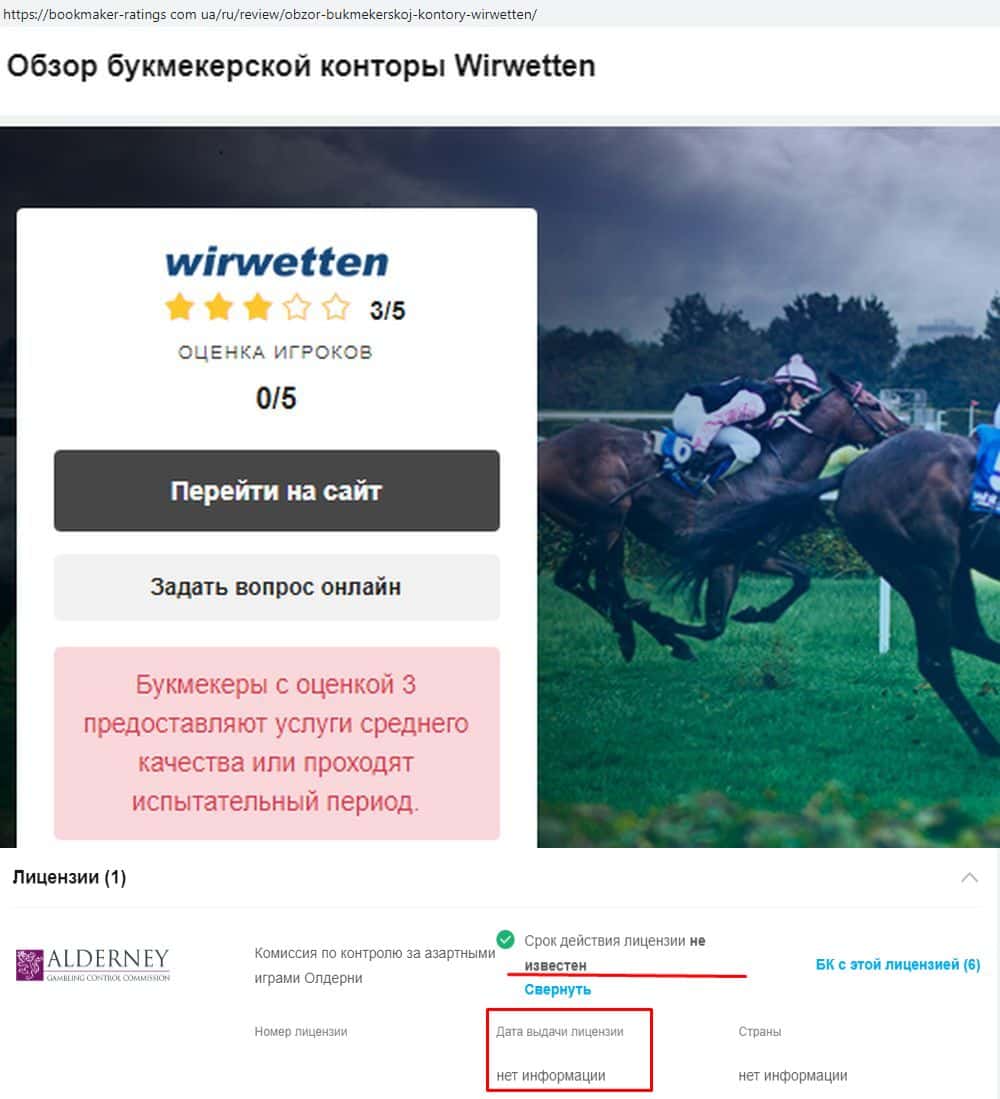Click the Свернуть link to collapse details
1000x1099 pixels.
pos(558,990)
